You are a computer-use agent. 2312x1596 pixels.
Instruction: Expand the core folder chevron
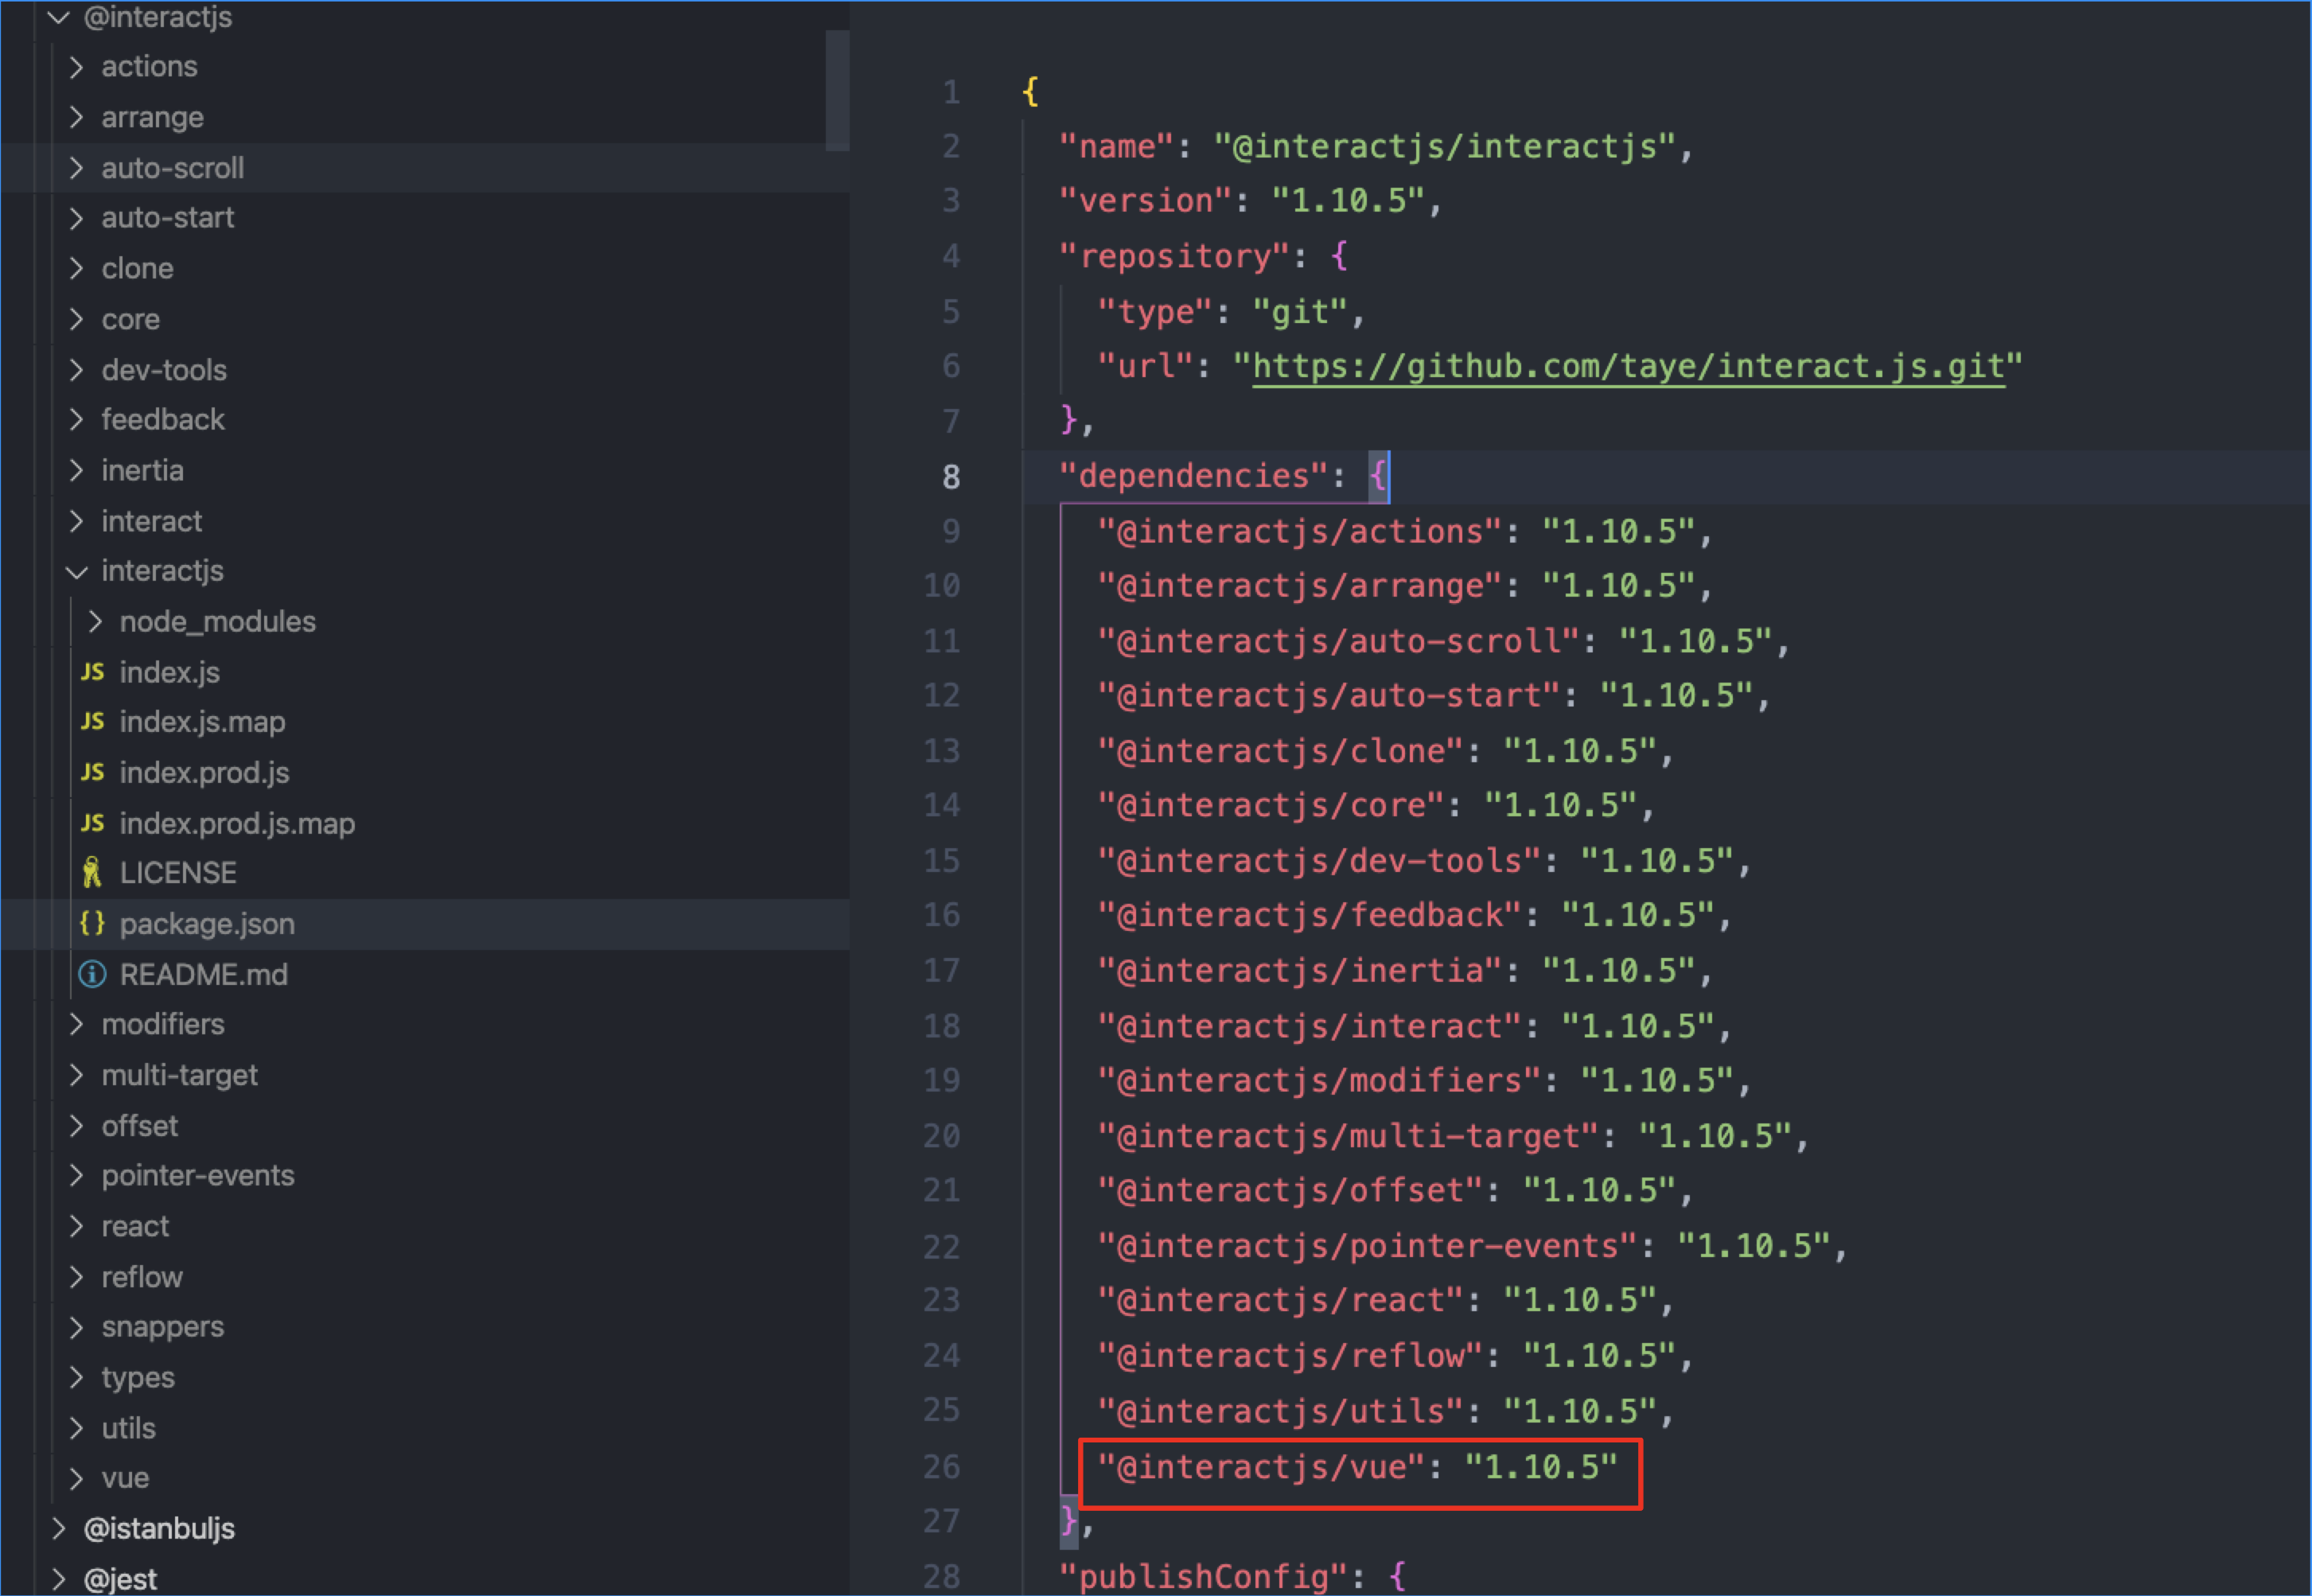[77, 319]
